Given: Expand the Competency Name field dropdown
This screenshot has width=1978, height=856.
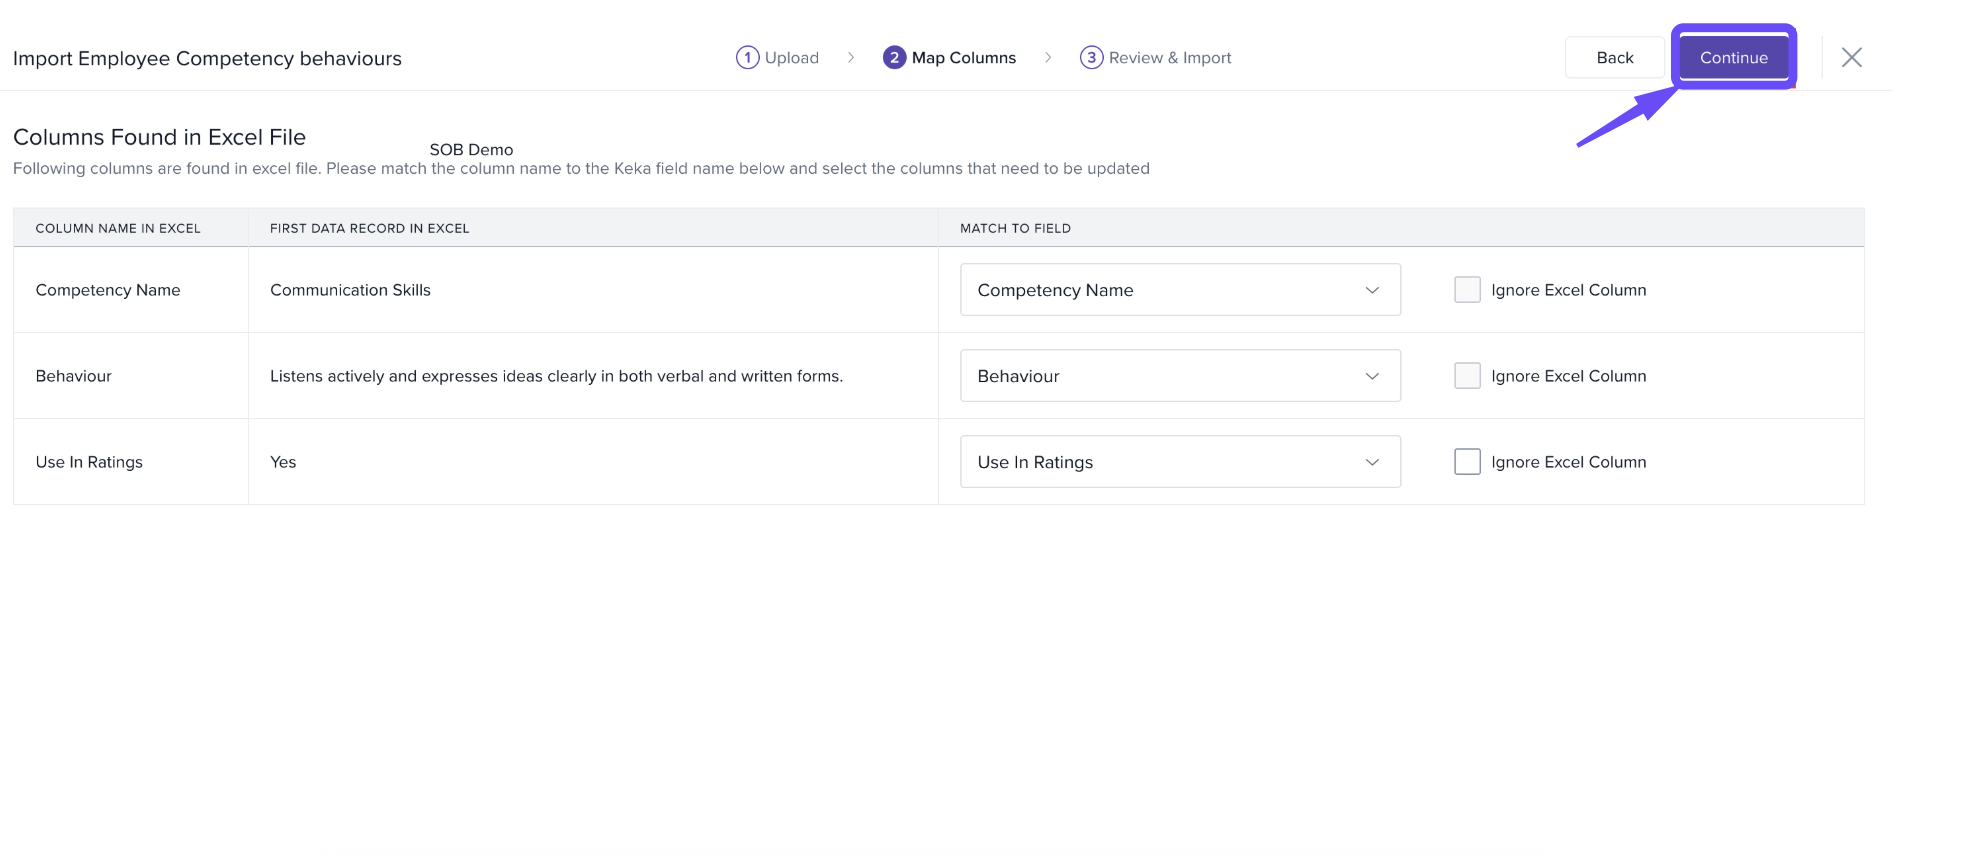Looking at the screenshot, I should (1179, 290).
